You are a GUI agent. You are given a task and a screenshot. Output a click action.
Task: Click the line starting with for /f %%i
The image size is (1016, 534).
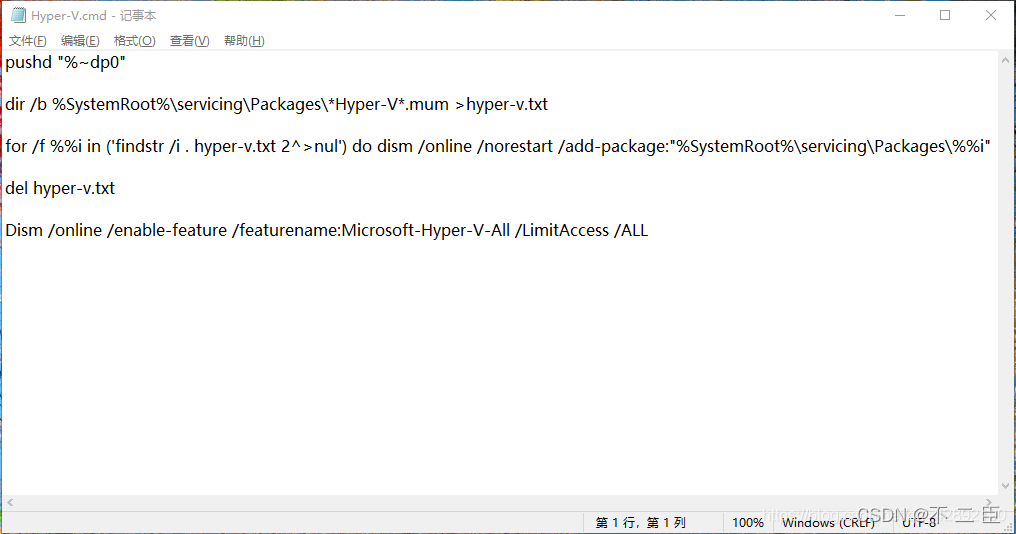coord(498,146)
